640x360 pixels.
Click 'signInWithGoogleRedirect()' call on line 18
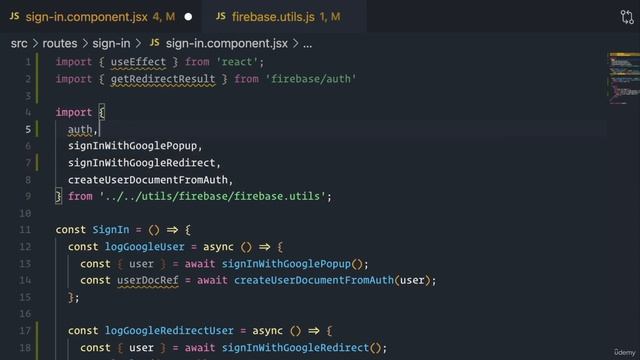pyautogui.click(x=302, y=348)
